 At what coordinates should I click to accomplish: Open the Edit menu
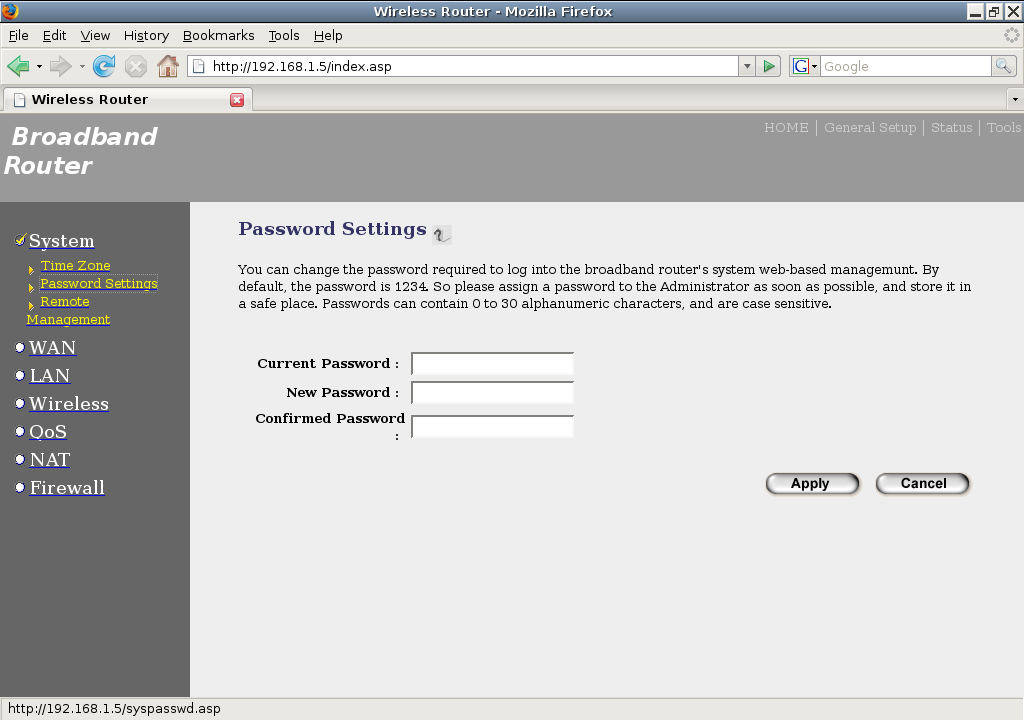pyautogui.click(x=54, y=35)
